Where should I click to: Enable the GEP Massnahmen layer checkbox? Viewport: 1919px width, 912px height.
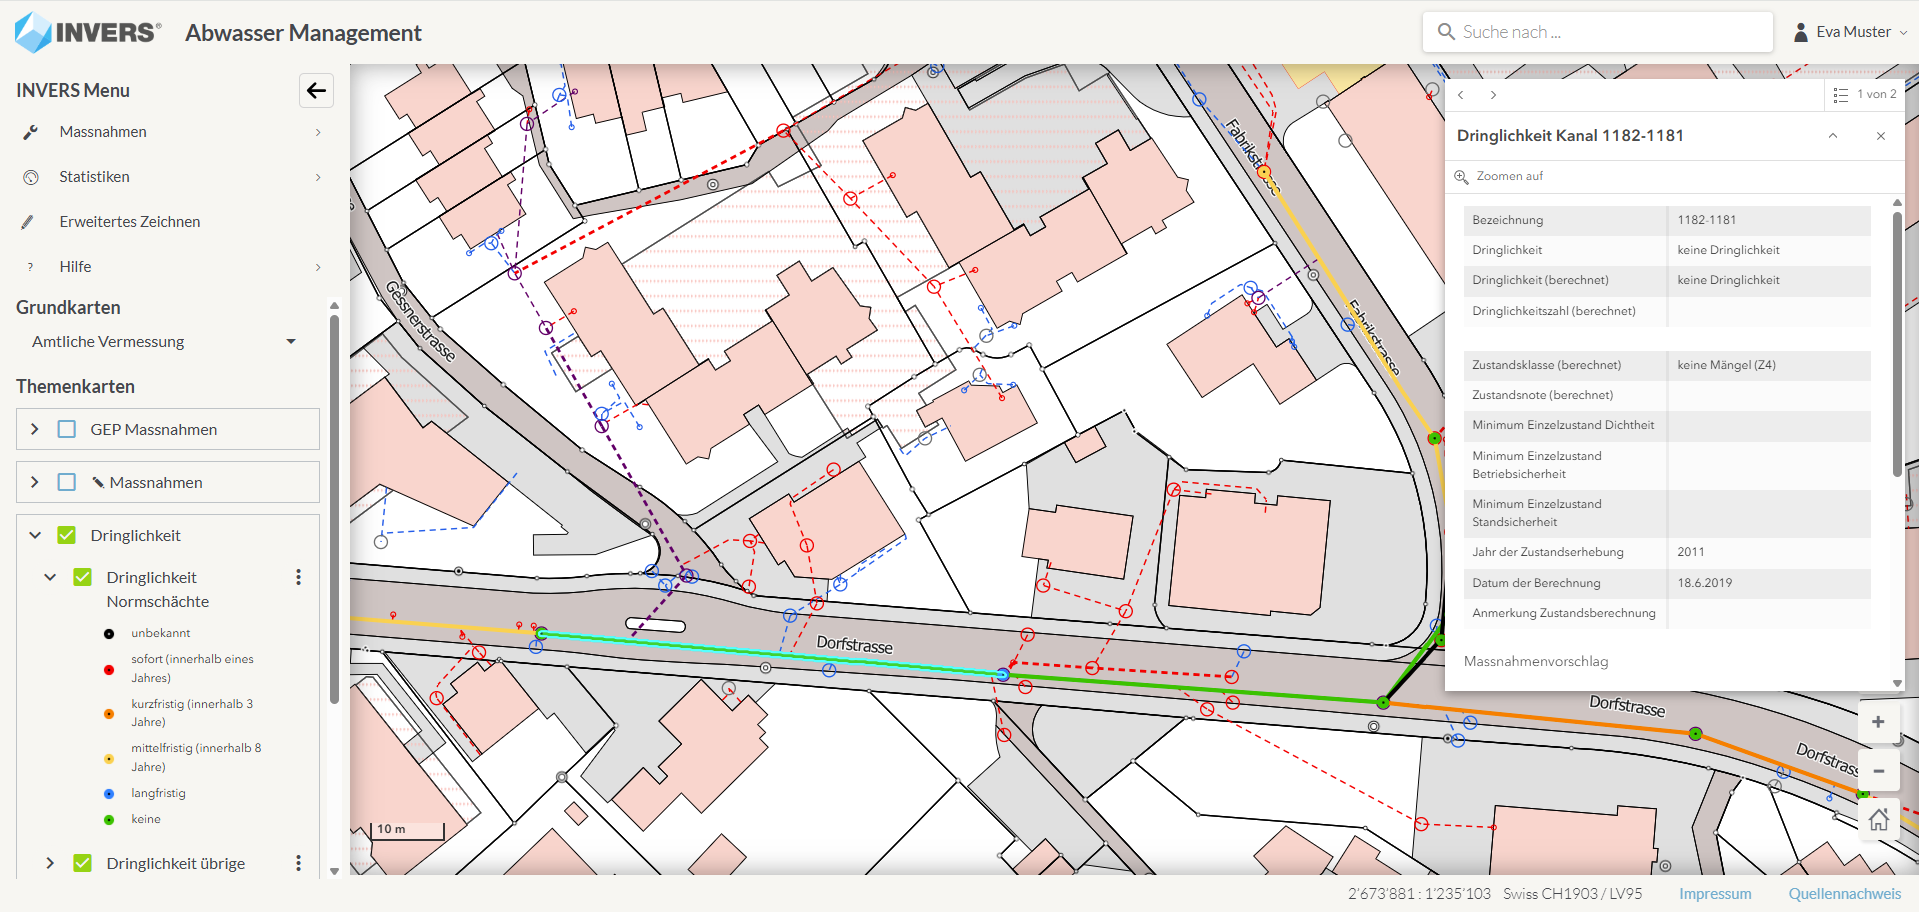coord(67,429)
